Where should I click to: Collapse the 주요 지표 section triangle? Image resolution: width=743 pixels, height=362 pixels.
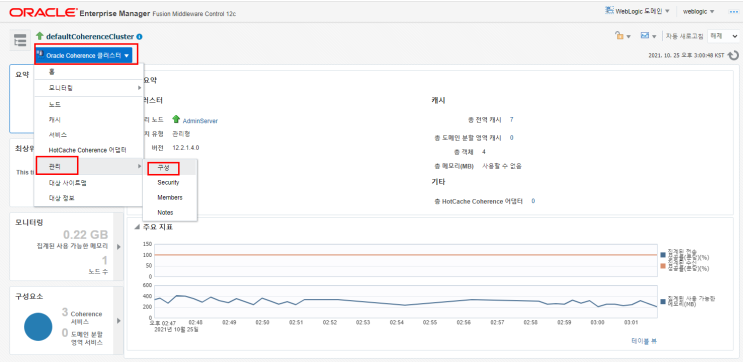click(x=137, y=227)
